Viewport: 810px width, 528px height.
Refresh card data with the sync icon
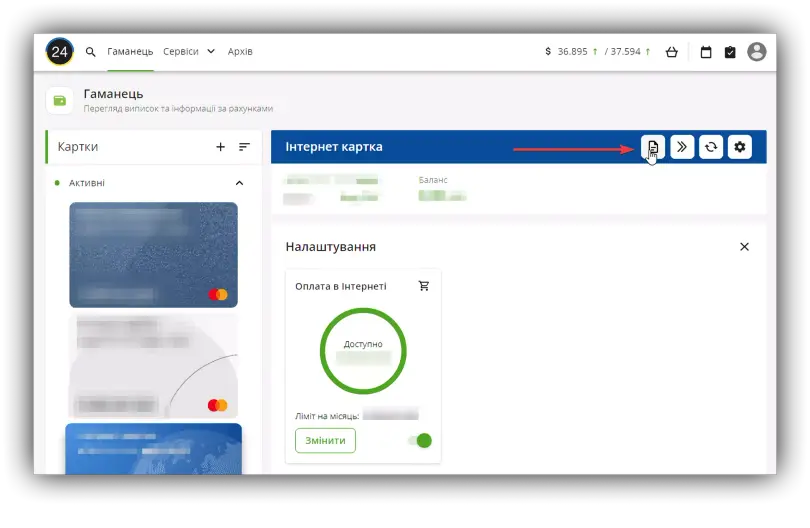pos(711,147)
